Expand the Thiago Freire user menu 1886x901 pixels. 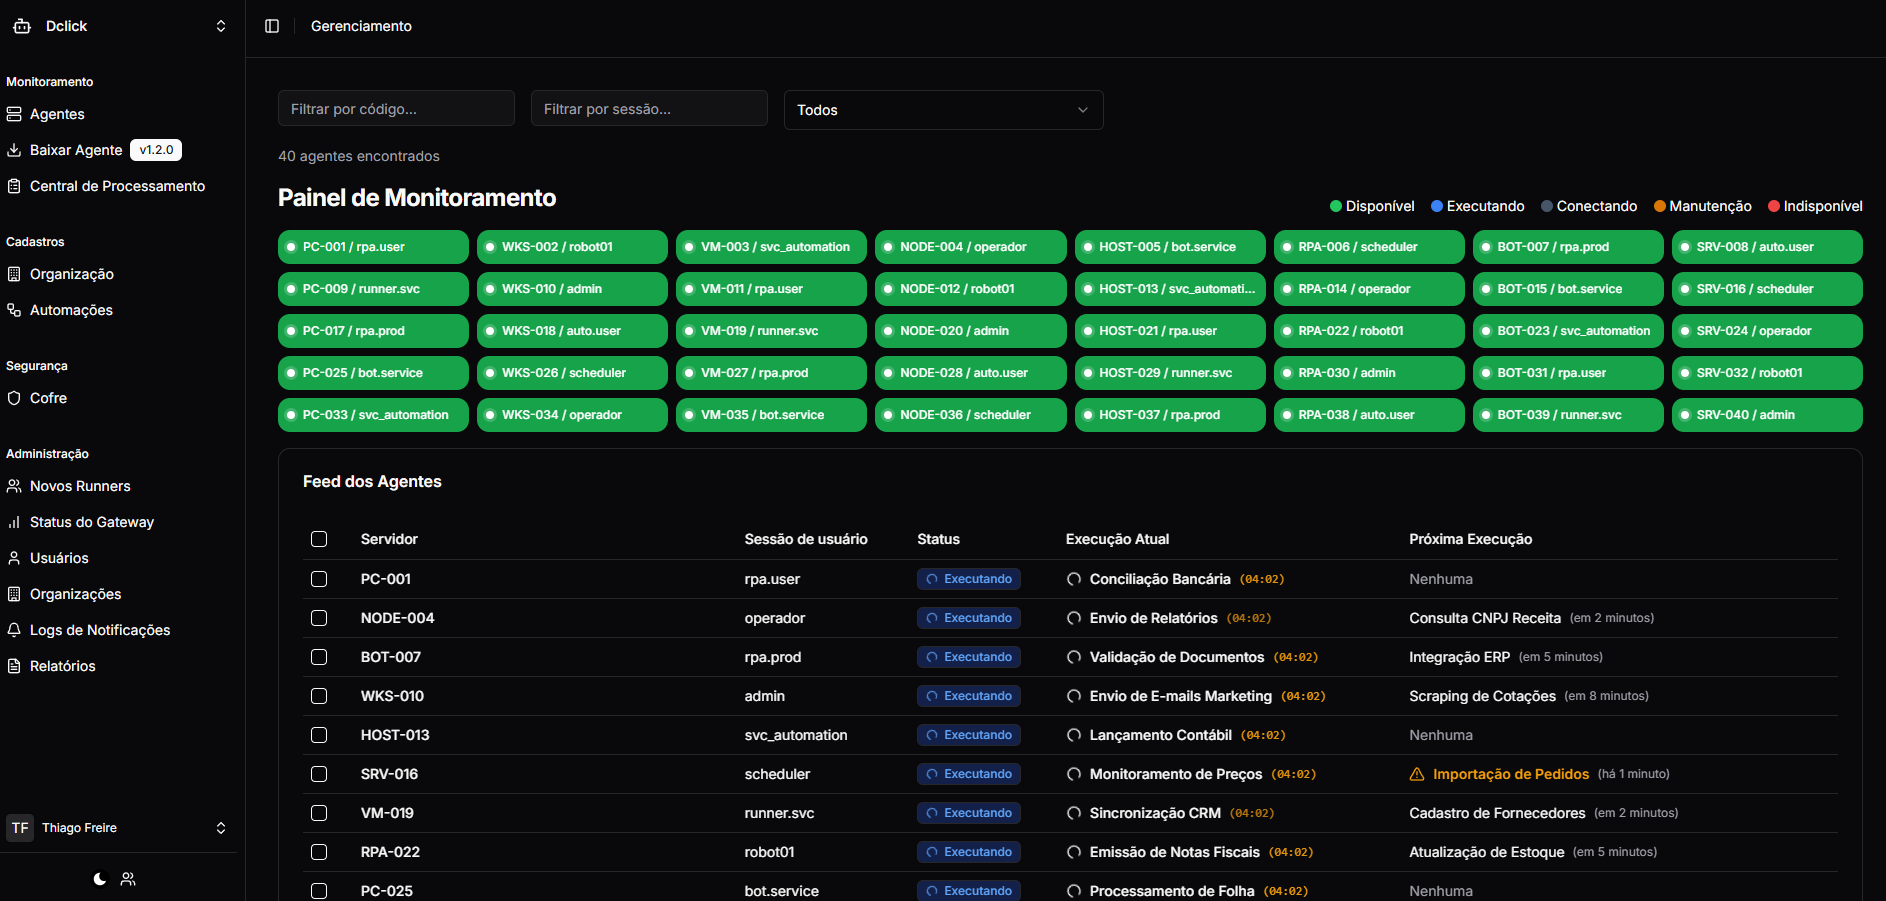(221, 828)
